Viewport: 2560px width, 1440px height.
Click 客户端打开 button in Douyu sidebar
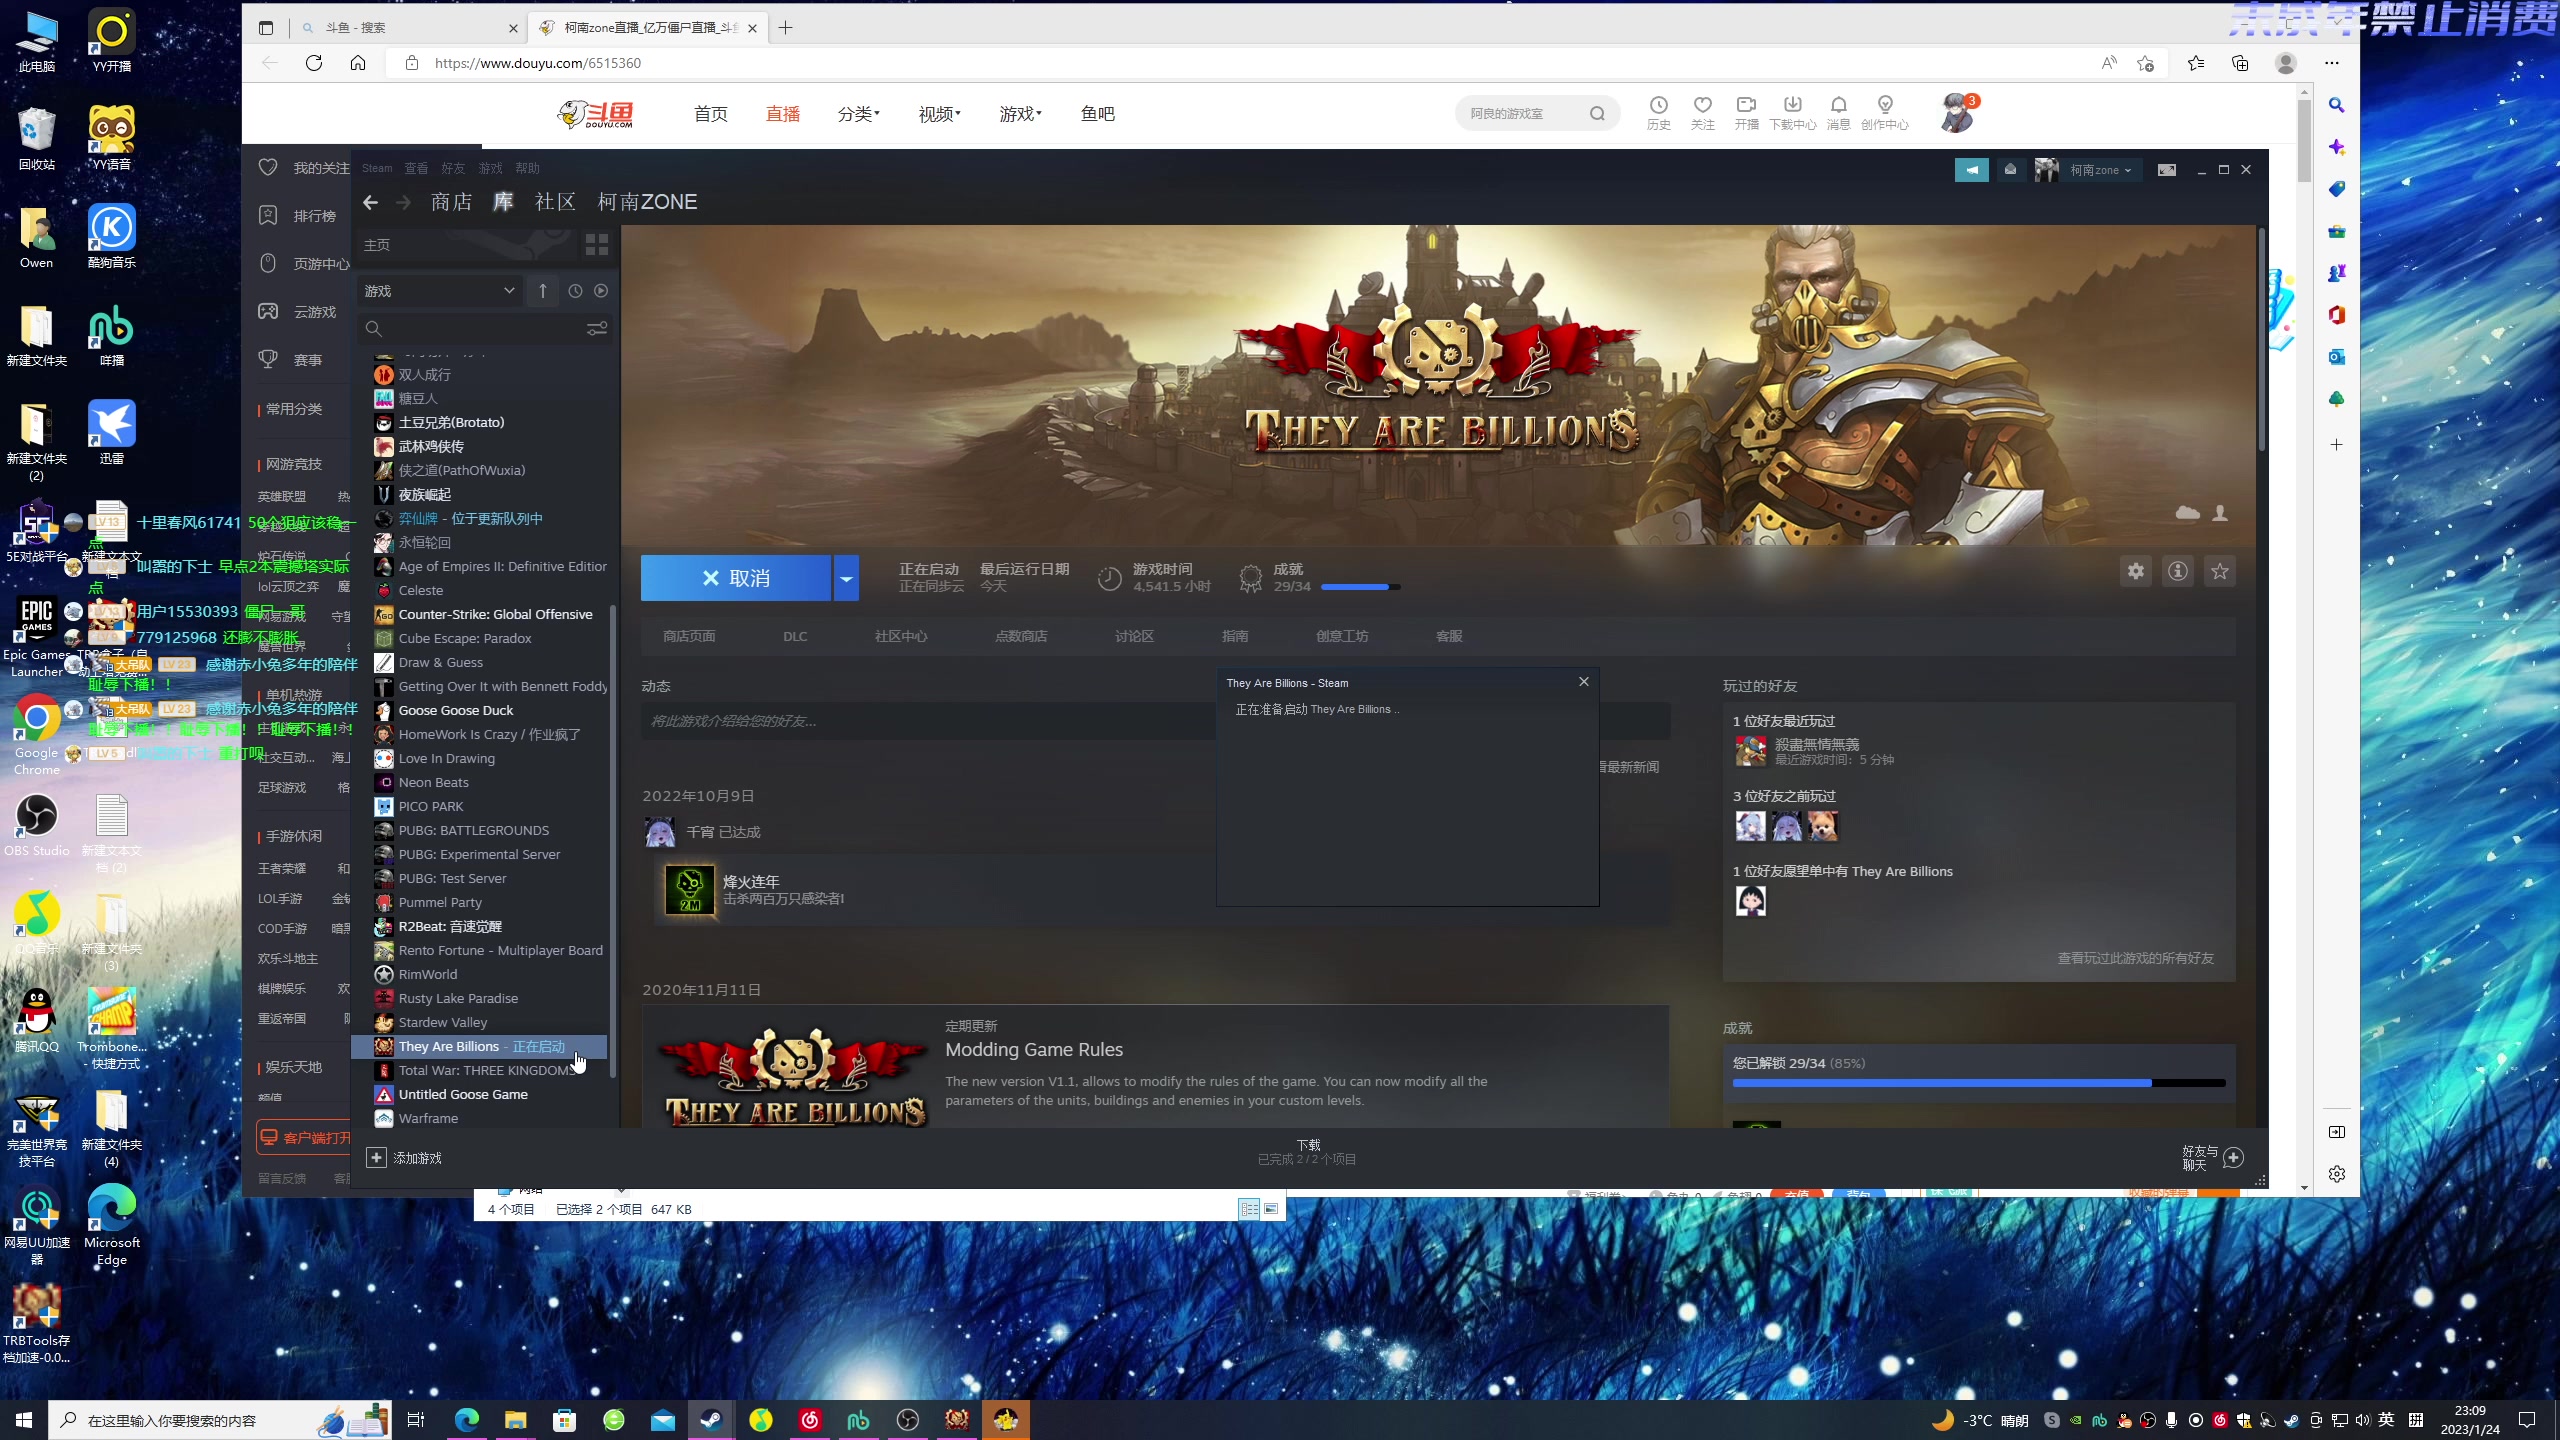[x=304, y=1138]
